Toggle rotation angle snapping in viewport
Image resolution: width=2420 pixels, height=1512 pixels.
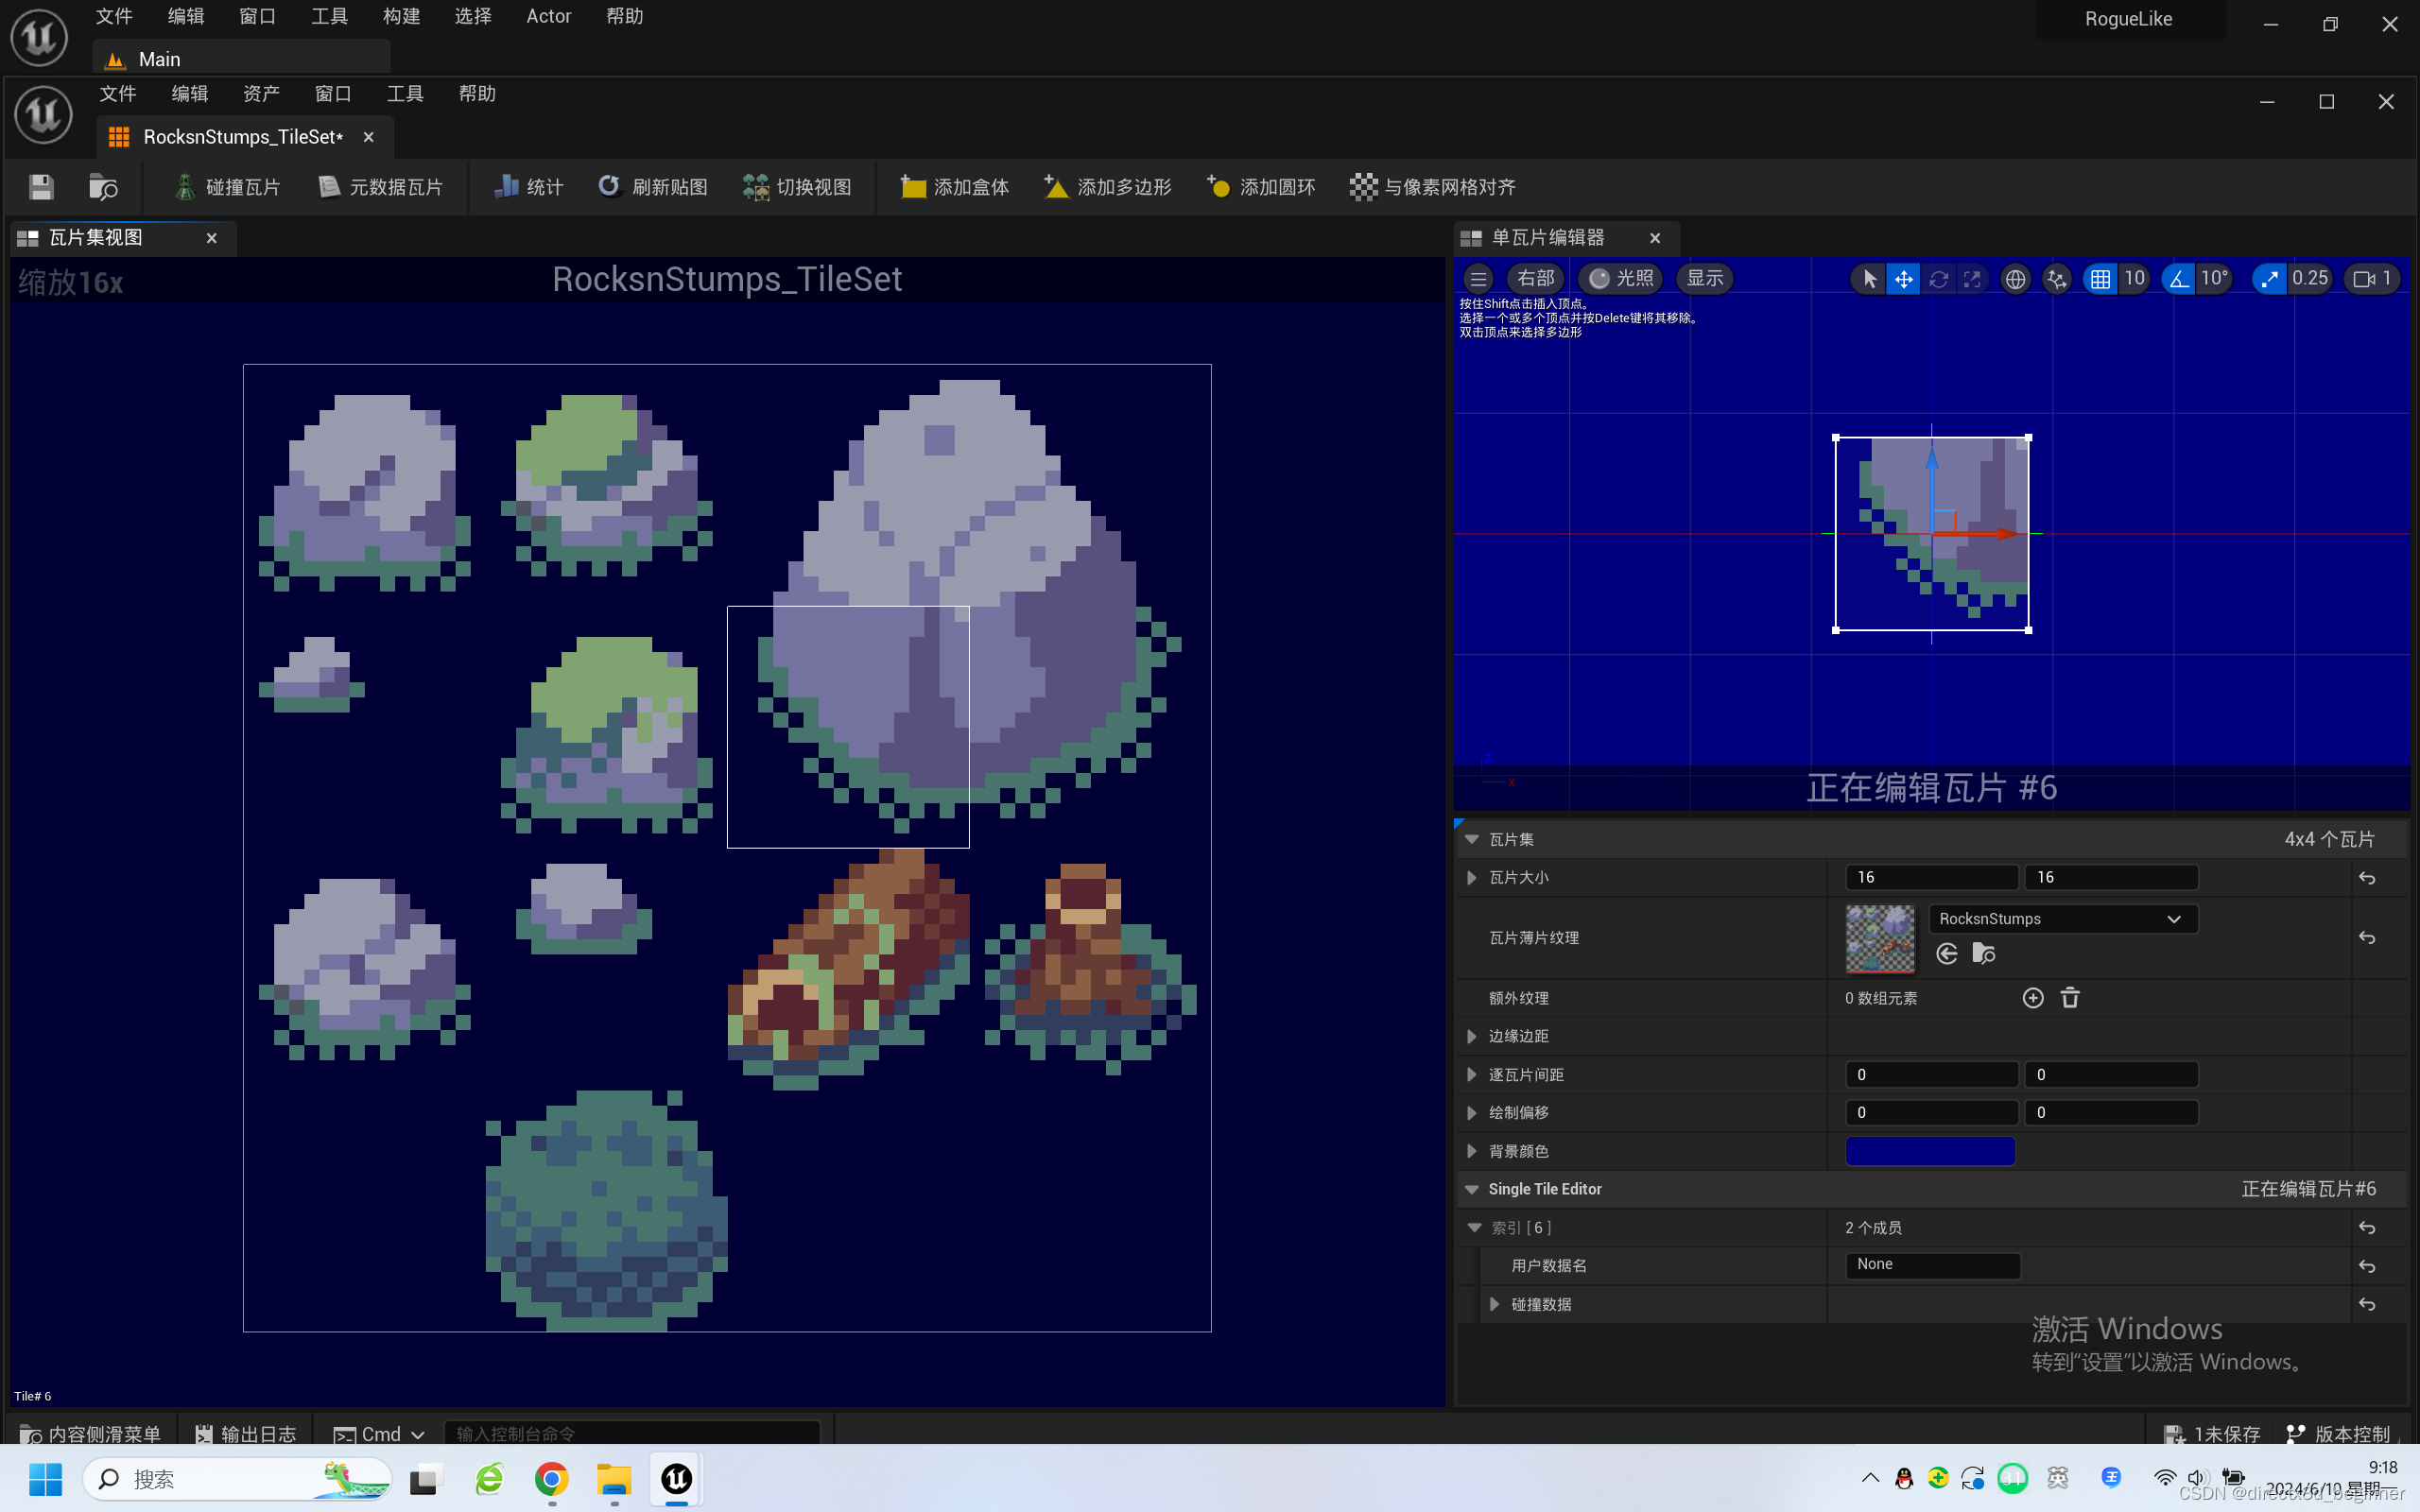click(2178, 279)
